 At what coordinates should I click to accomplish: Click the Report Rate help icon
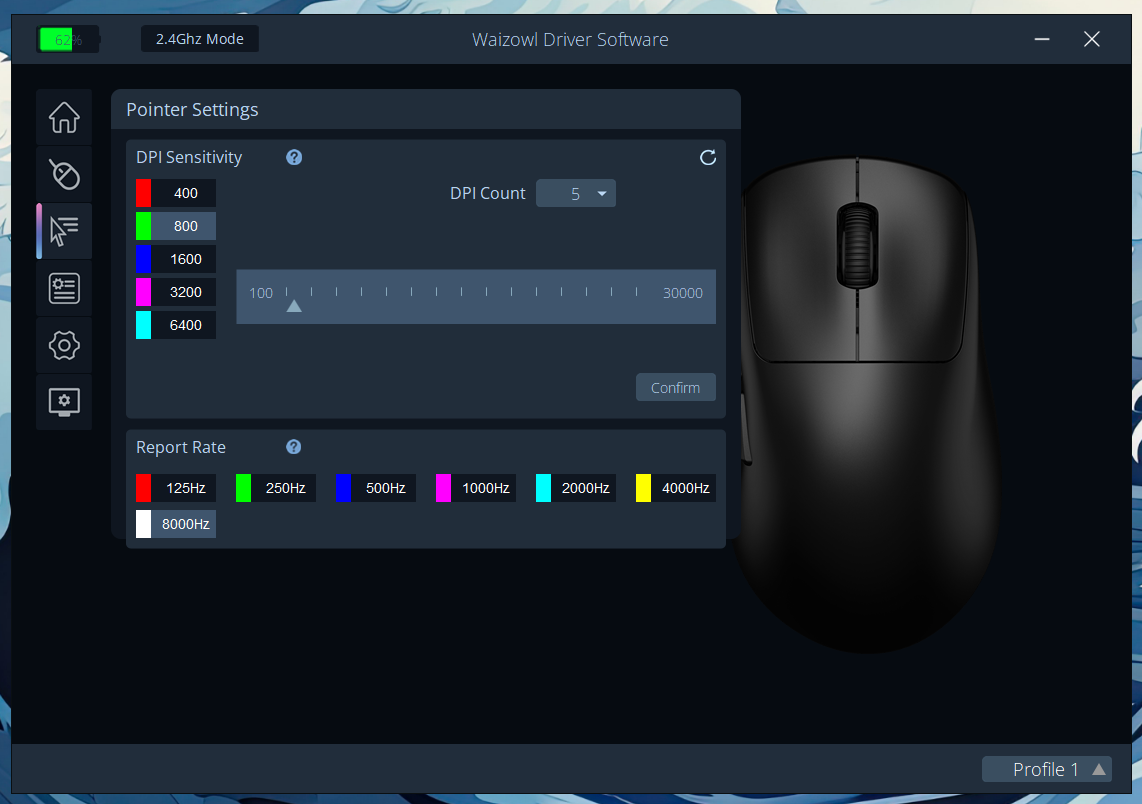[294, 447]
